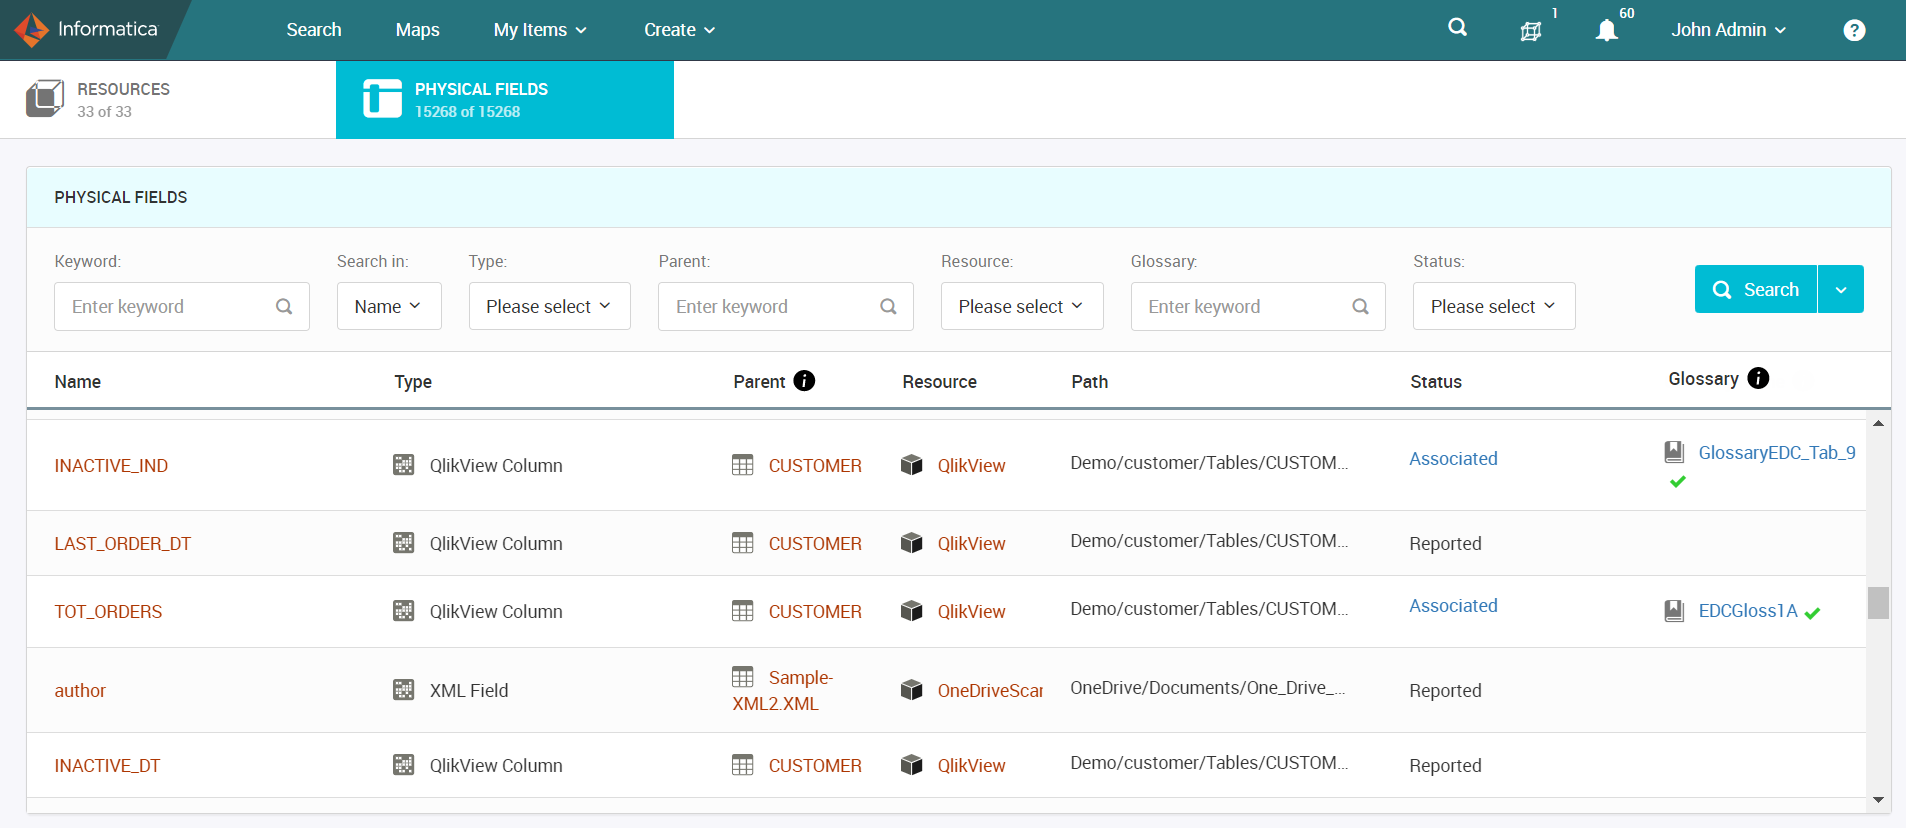Click the column icon in LAST_ORDER_DT row
This screenshot has width=1906, height=828.
404,543
